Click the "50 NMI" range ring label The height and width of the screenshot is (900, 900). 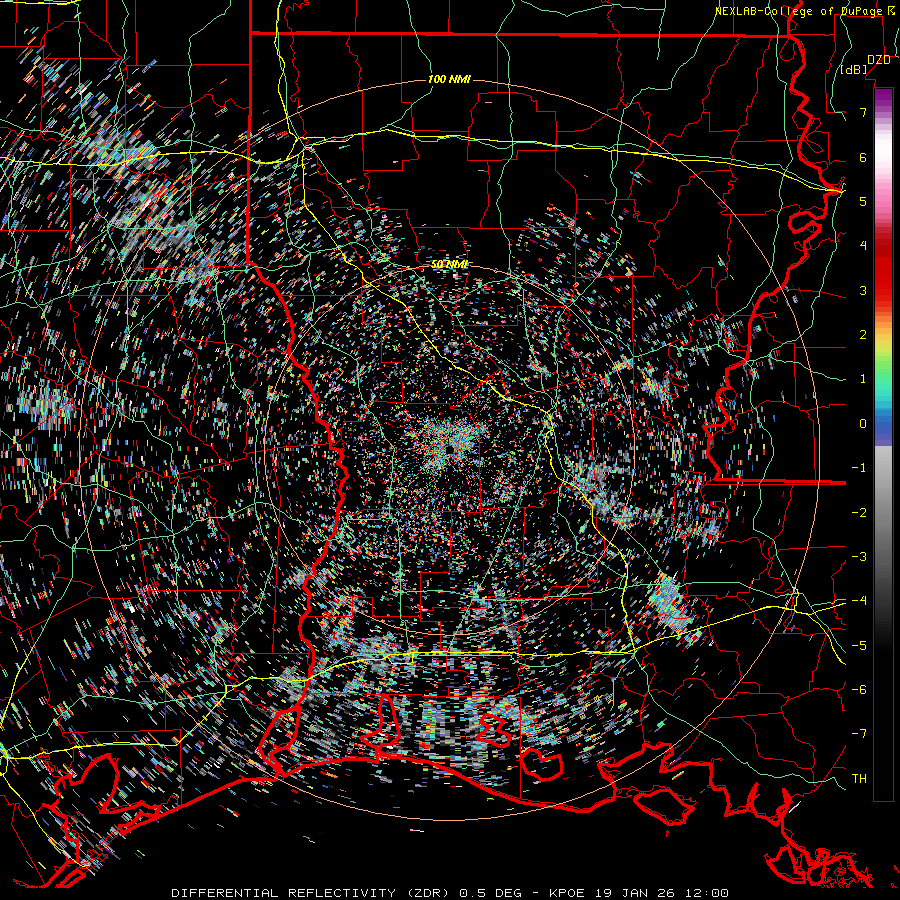pos(449,264)
